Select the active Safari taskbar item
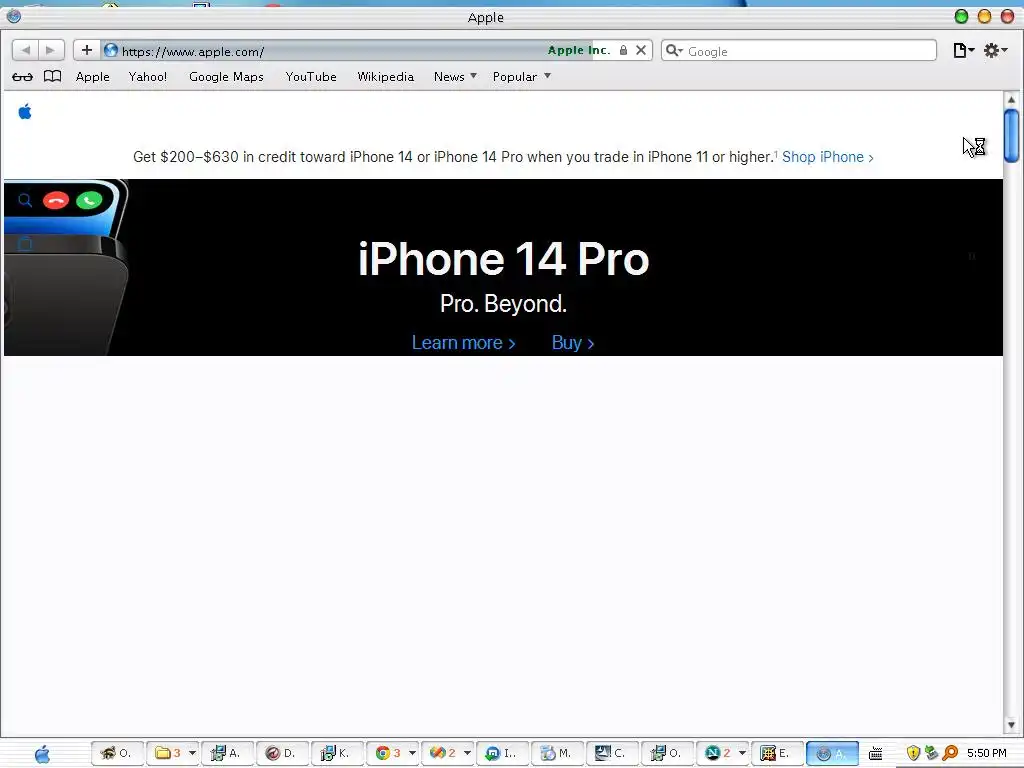 (x=832, y=754)
